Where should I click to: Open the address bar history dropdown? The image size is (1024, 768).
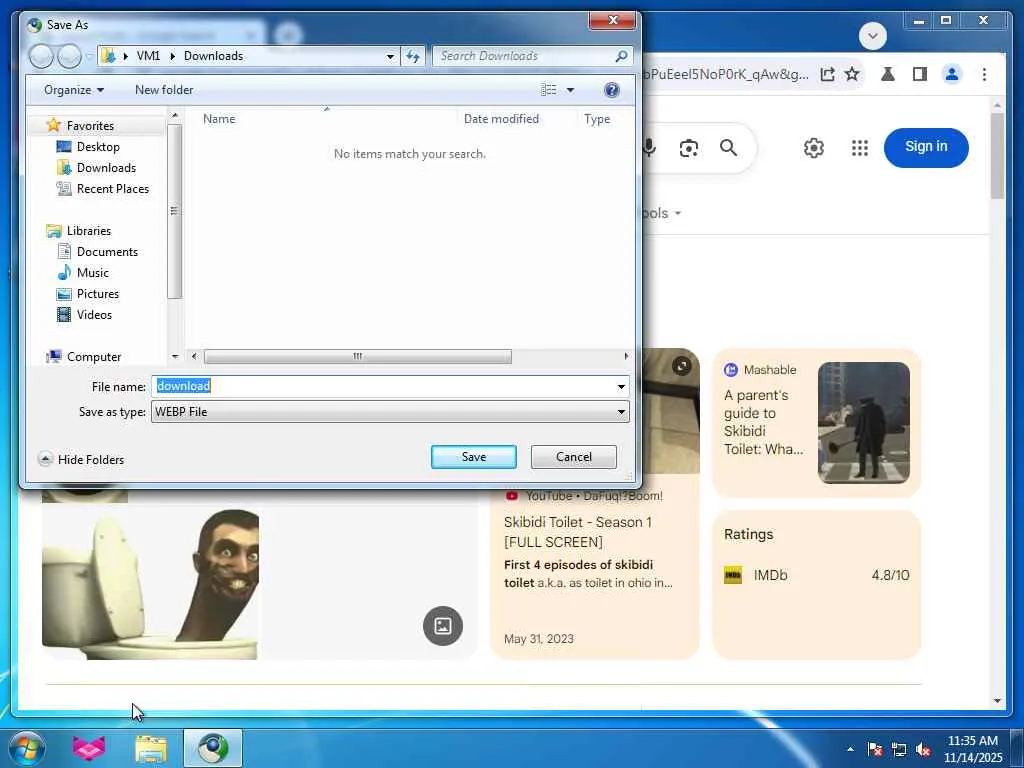[x=391, y=57]
